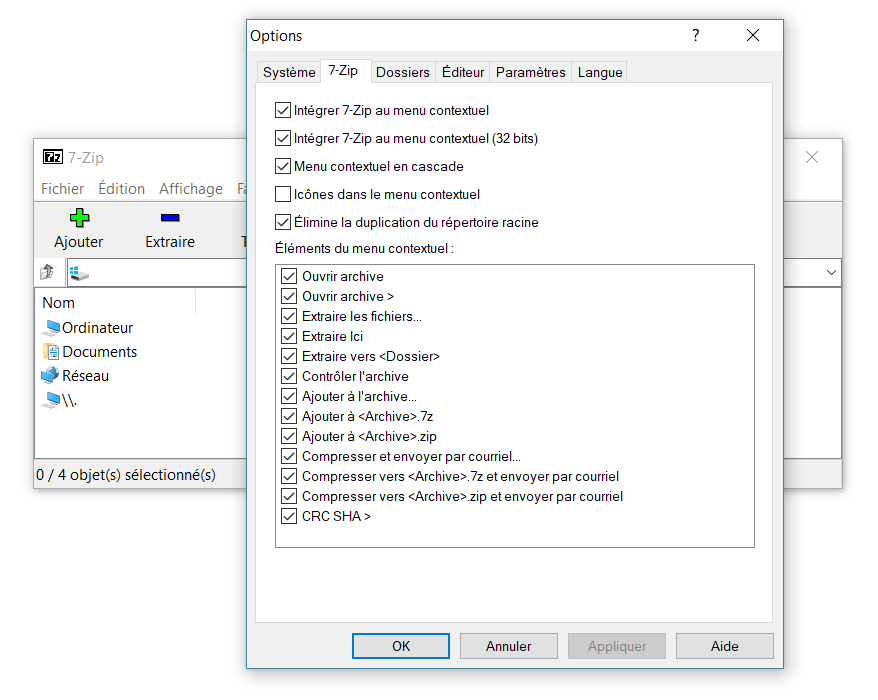Open the Fichier menu
This screenshot has height=700, width=878.
coord(63,189)
